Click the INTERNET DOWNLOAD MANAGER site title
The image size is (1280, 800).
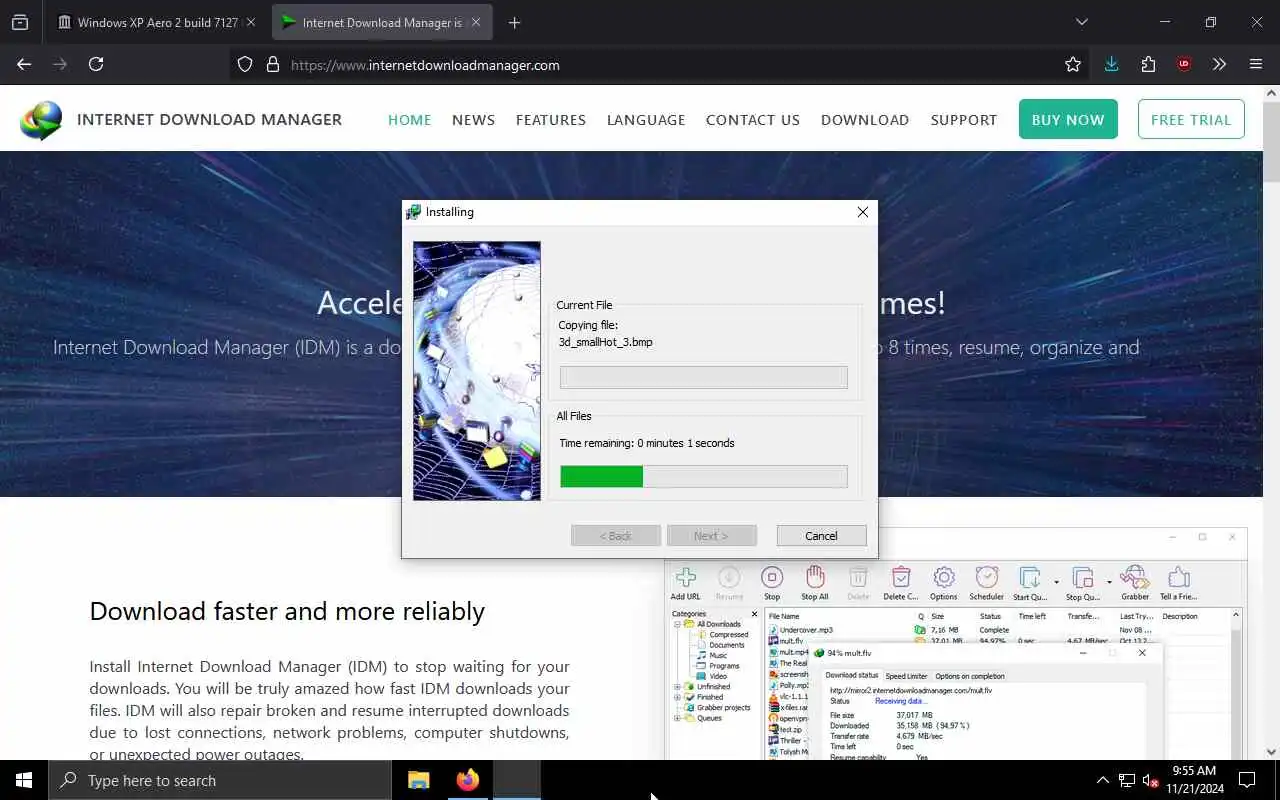[209, 119]
